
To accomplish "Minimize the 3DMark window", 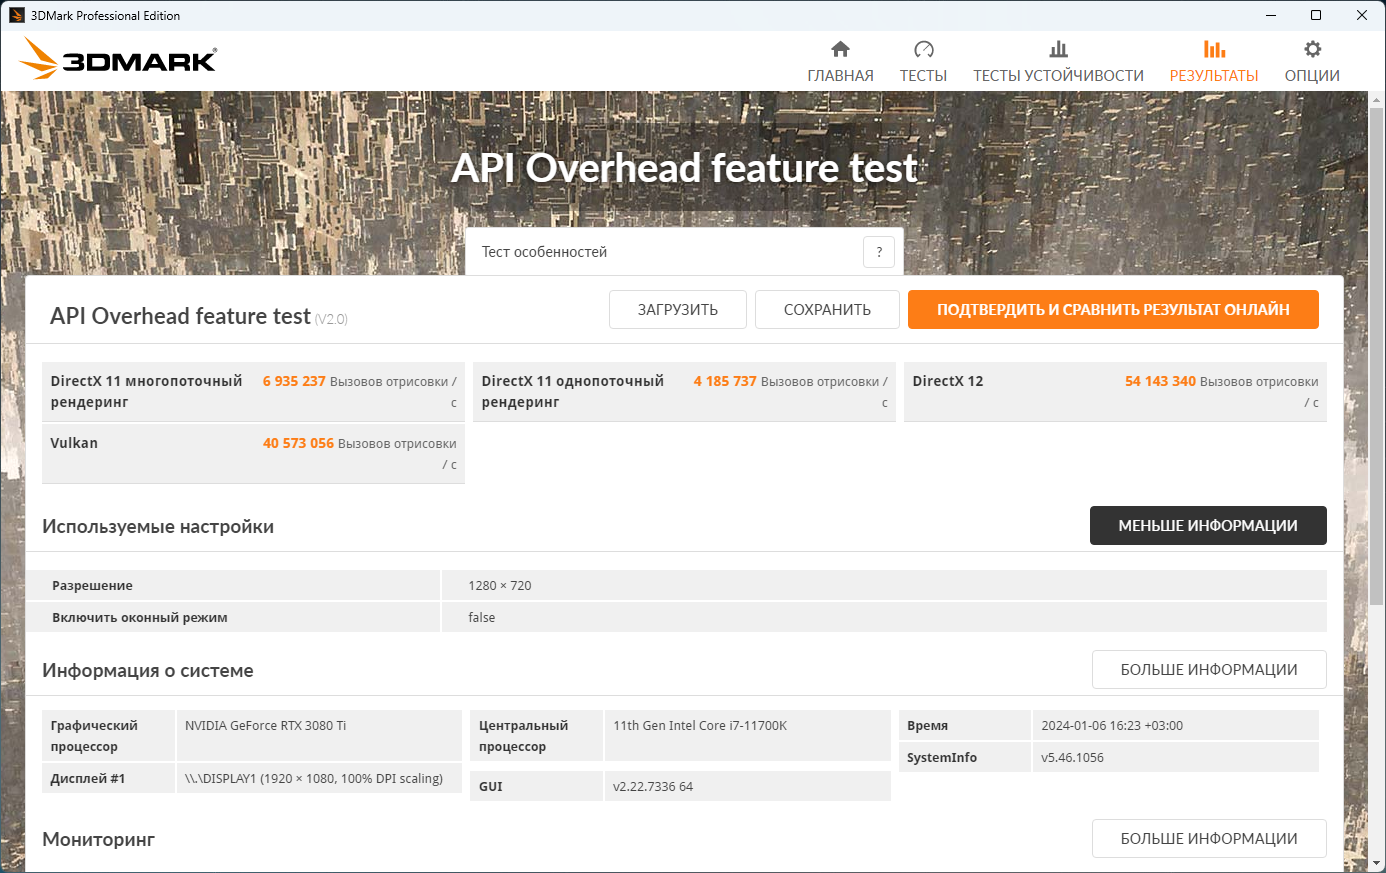I will (1271, 15).
